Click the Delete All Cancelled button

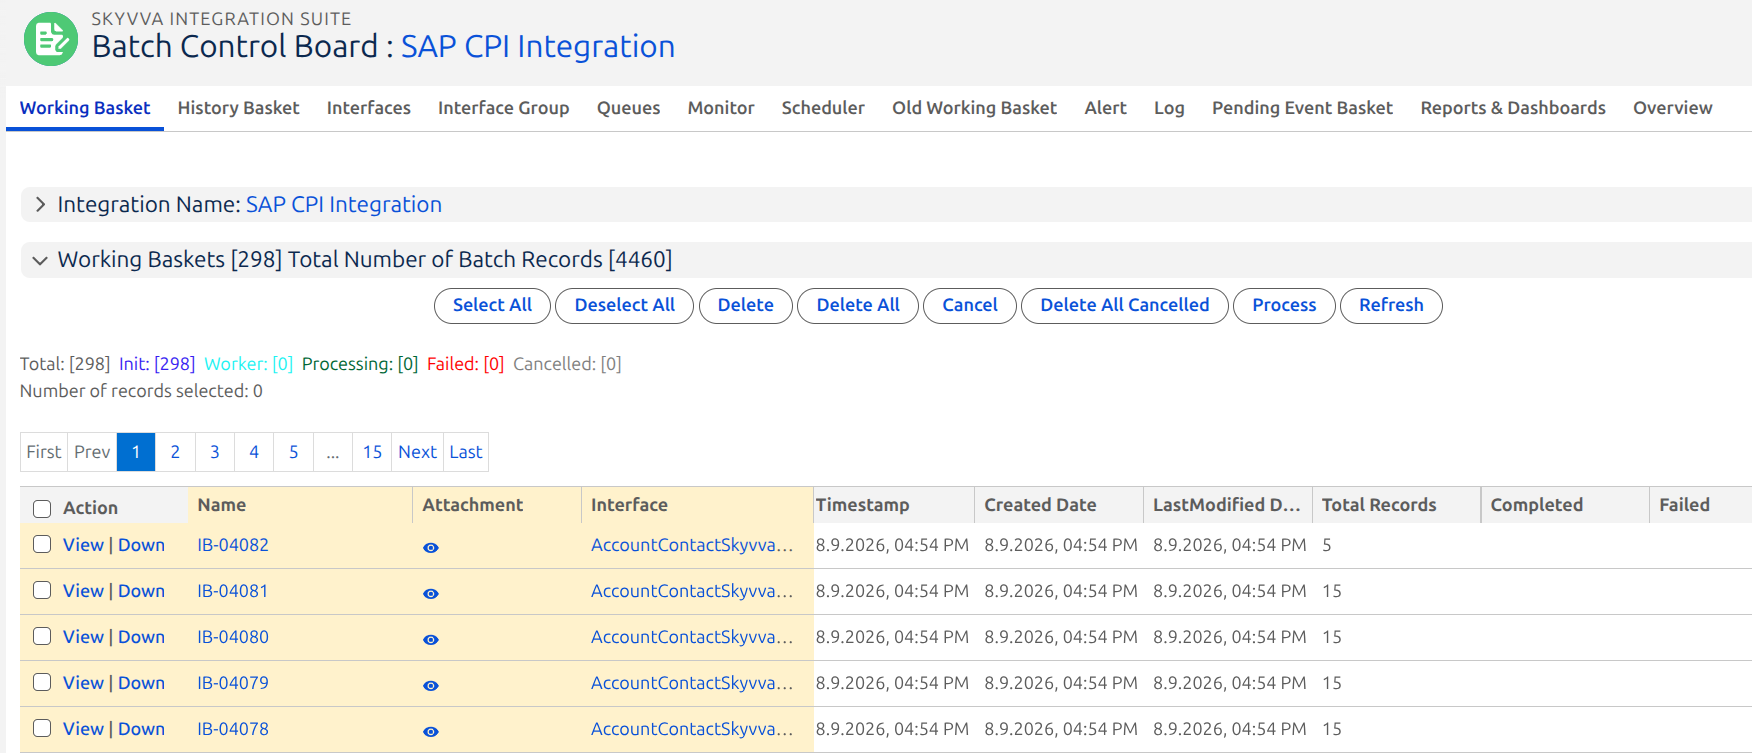coord(1125,306)
